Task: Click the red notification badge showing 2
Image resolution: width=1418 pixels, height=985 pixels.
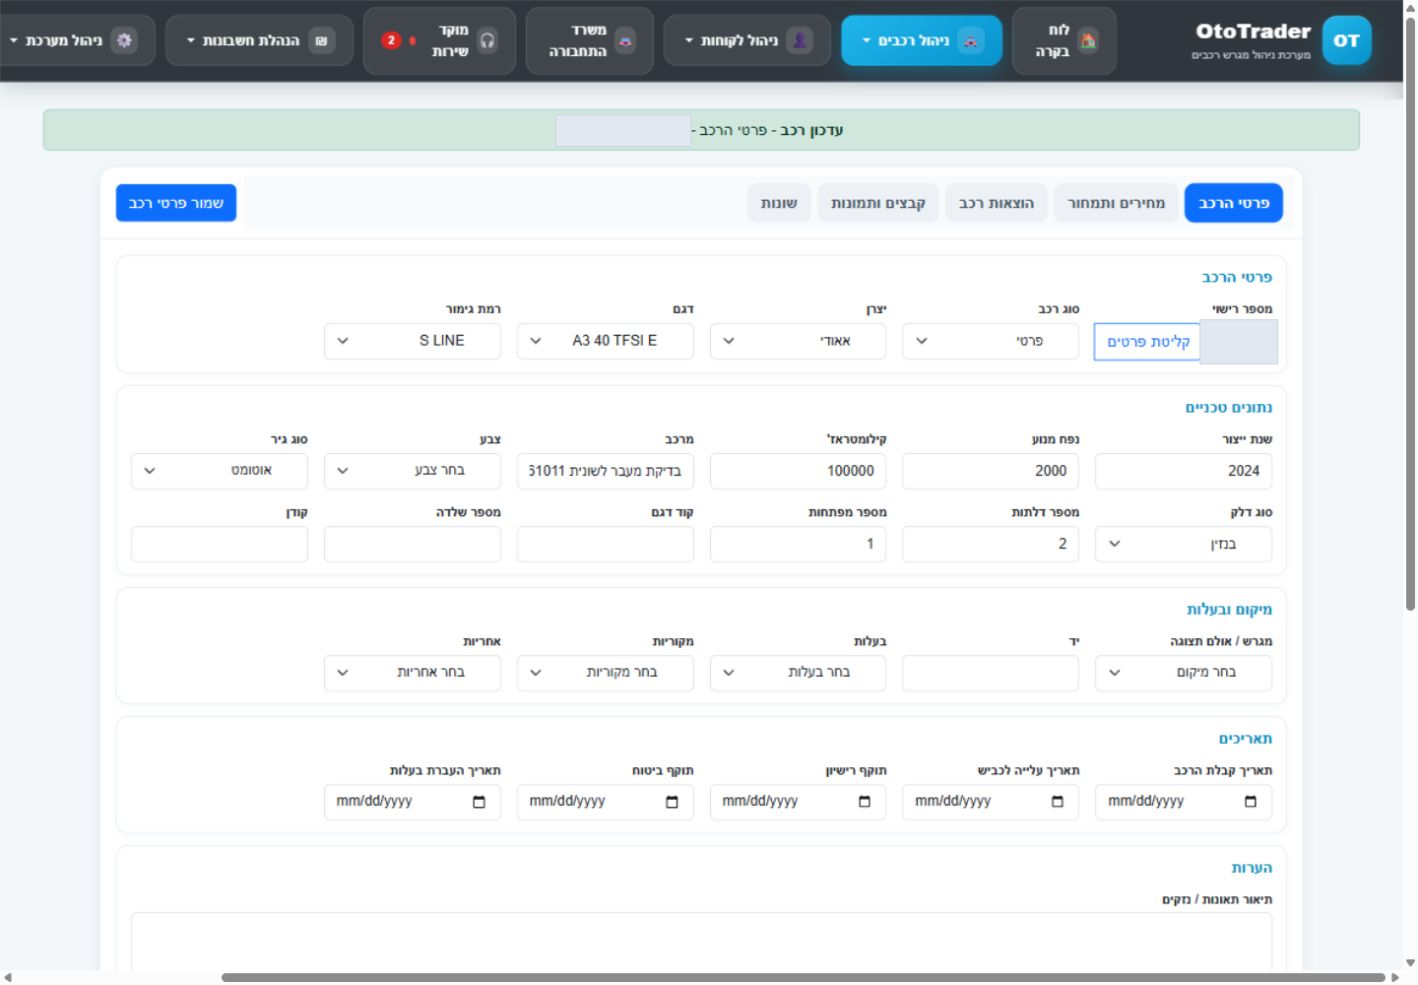Action: point(391,41)
